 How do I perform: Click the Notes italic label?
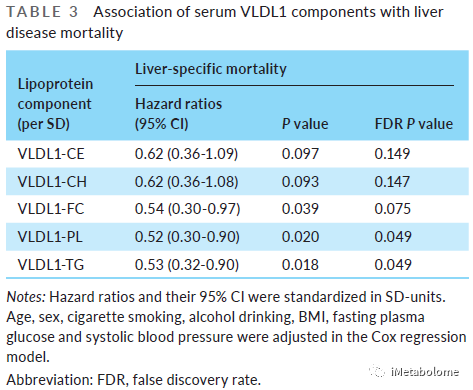click(x=26, y=297)
